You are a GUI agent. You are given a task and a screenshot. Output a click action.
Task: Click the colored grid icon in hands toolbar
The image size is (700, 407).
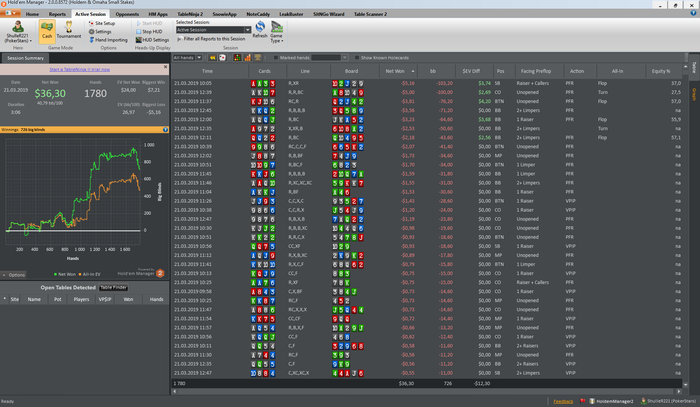(x=237, y=58)
